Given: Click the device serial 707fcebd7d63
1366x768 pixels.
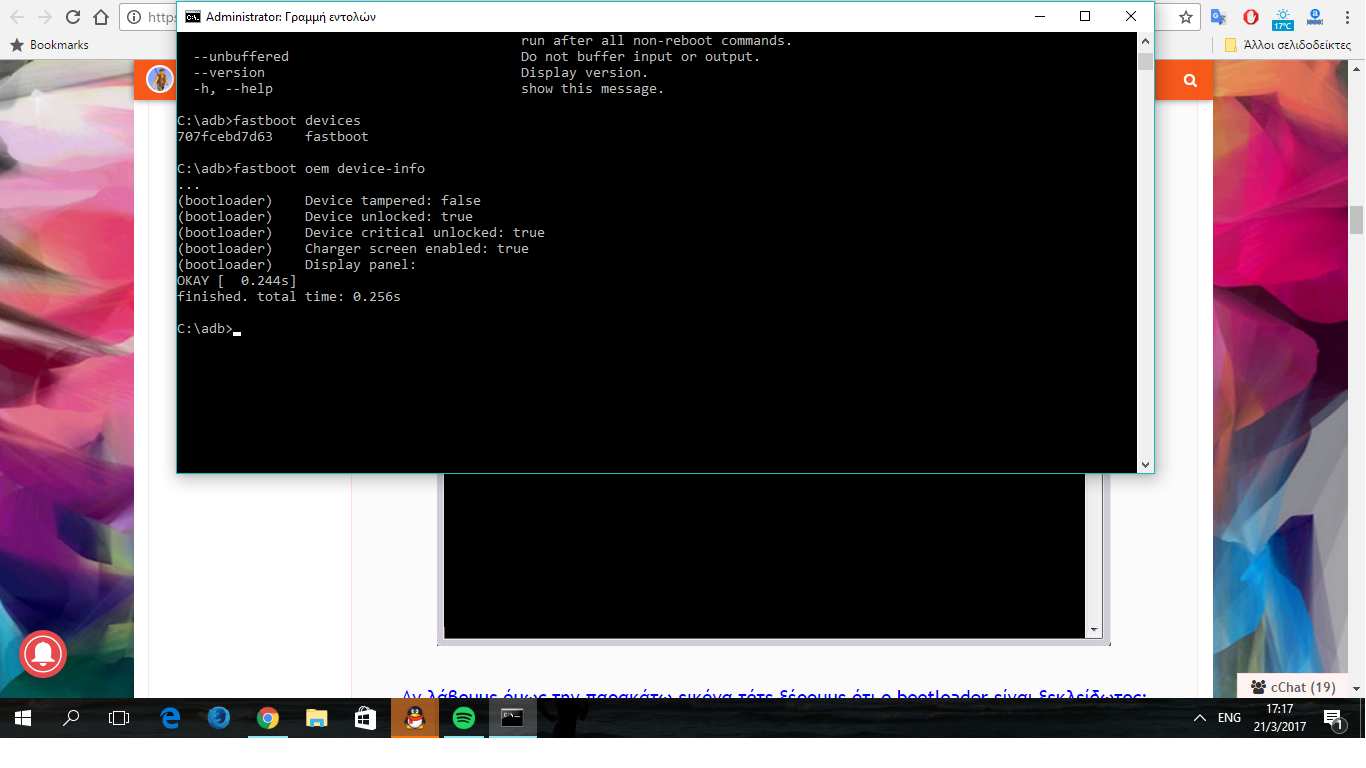Looking at the screenshot, I should [225, 137].
